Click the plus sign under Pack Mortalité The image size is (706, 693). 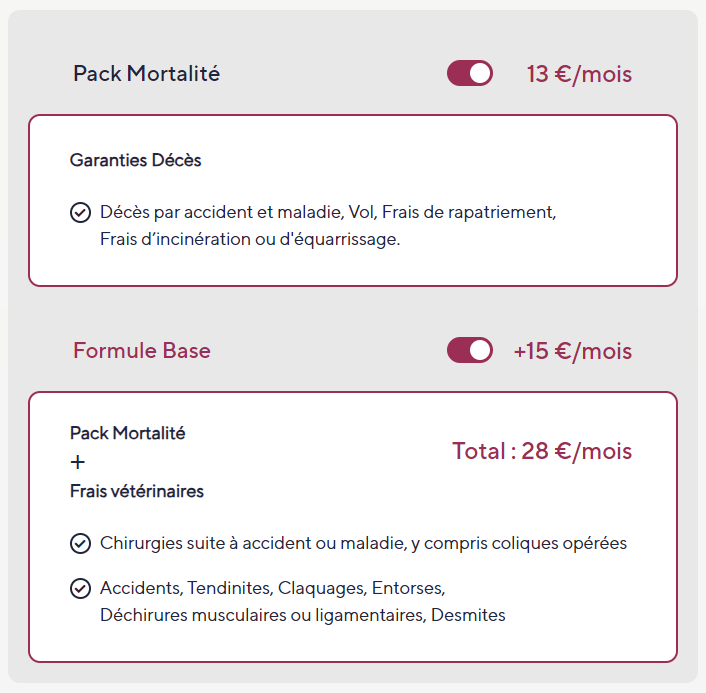78,462
